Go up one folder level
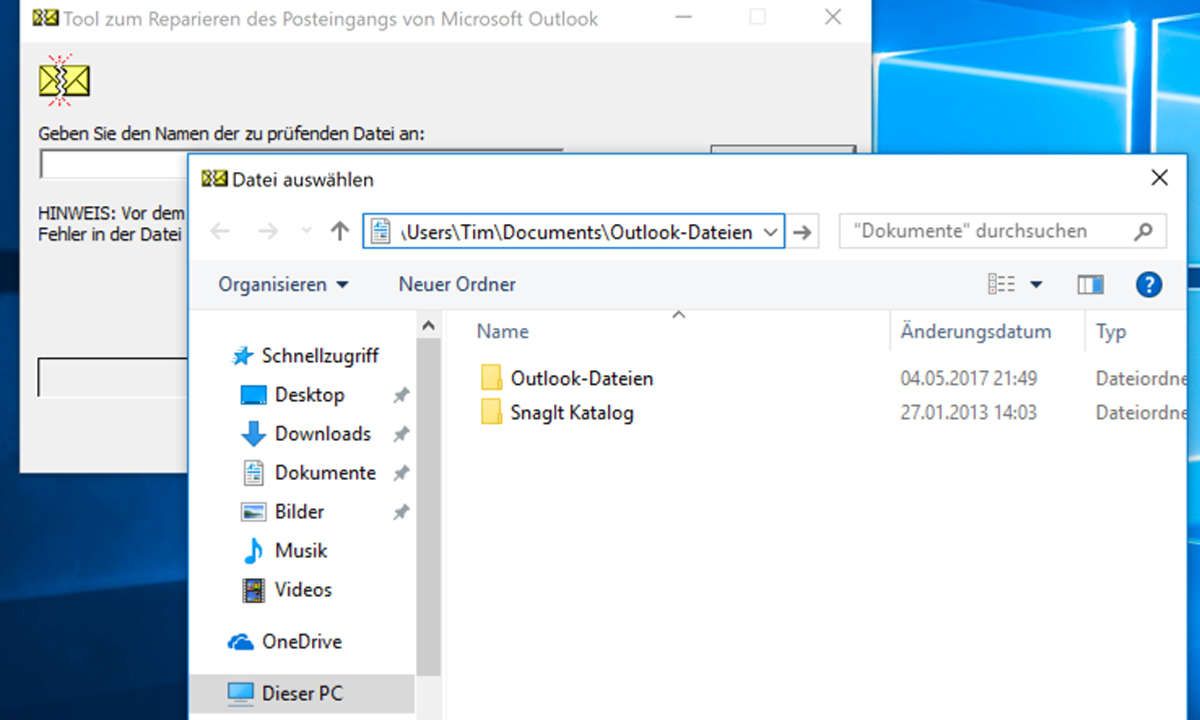Image resolution: width=1200 pixels, height=720 pixels. pyautogui.click(x=339, y=232)
